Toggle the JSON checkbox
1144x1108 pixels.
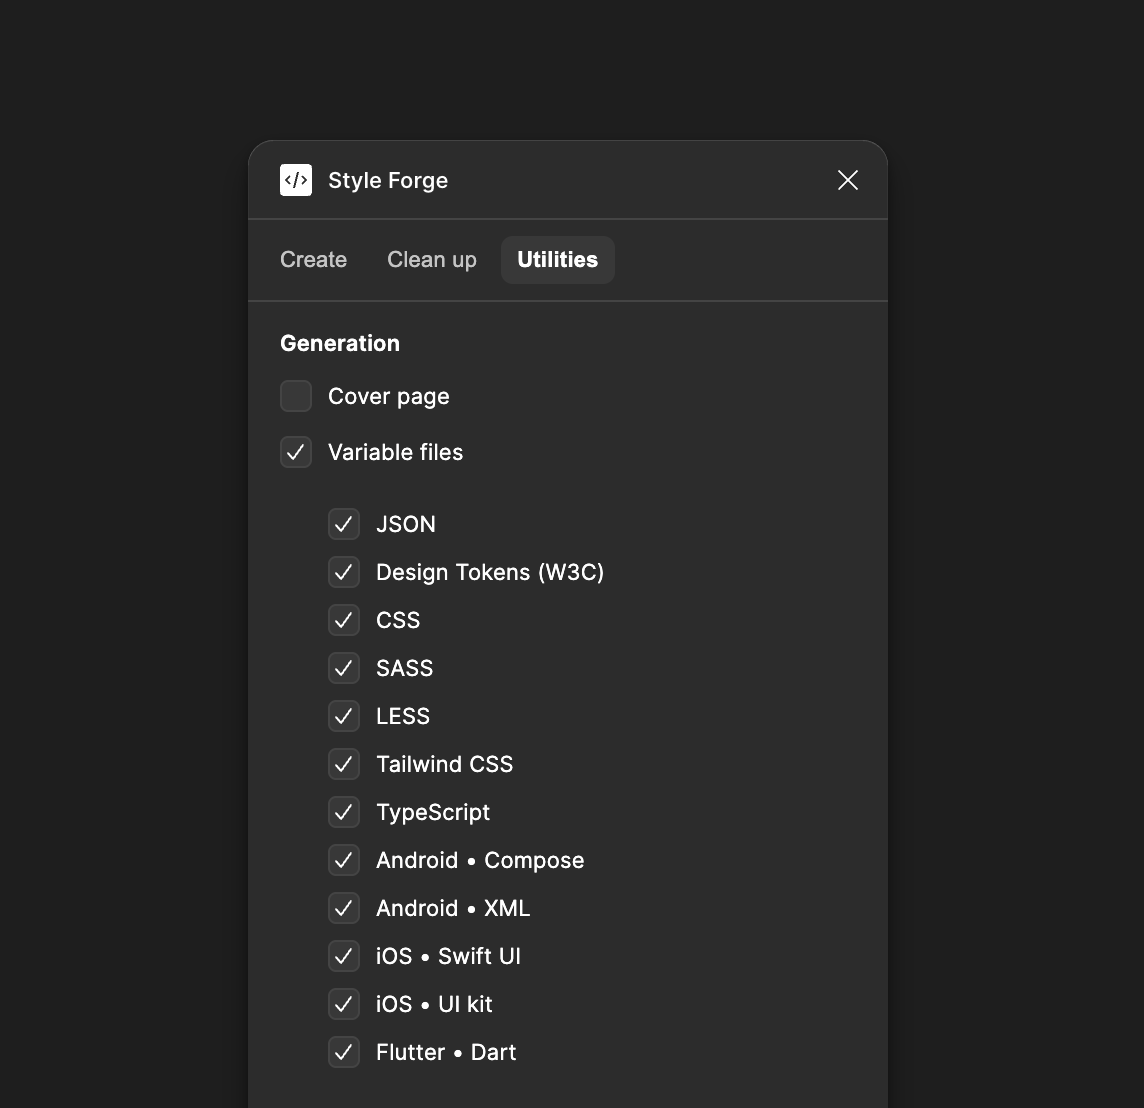(x=344, y=524)
